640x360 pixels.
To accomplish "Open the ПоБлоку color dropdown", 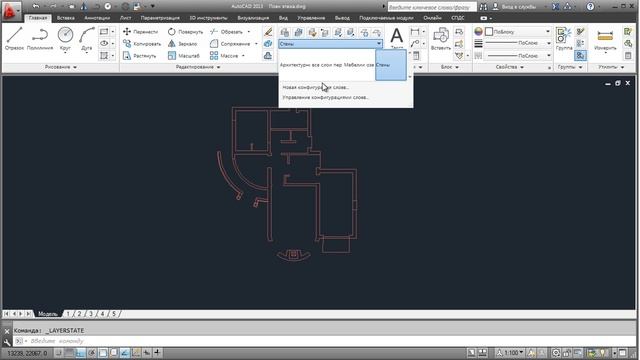I will (548, 31).
